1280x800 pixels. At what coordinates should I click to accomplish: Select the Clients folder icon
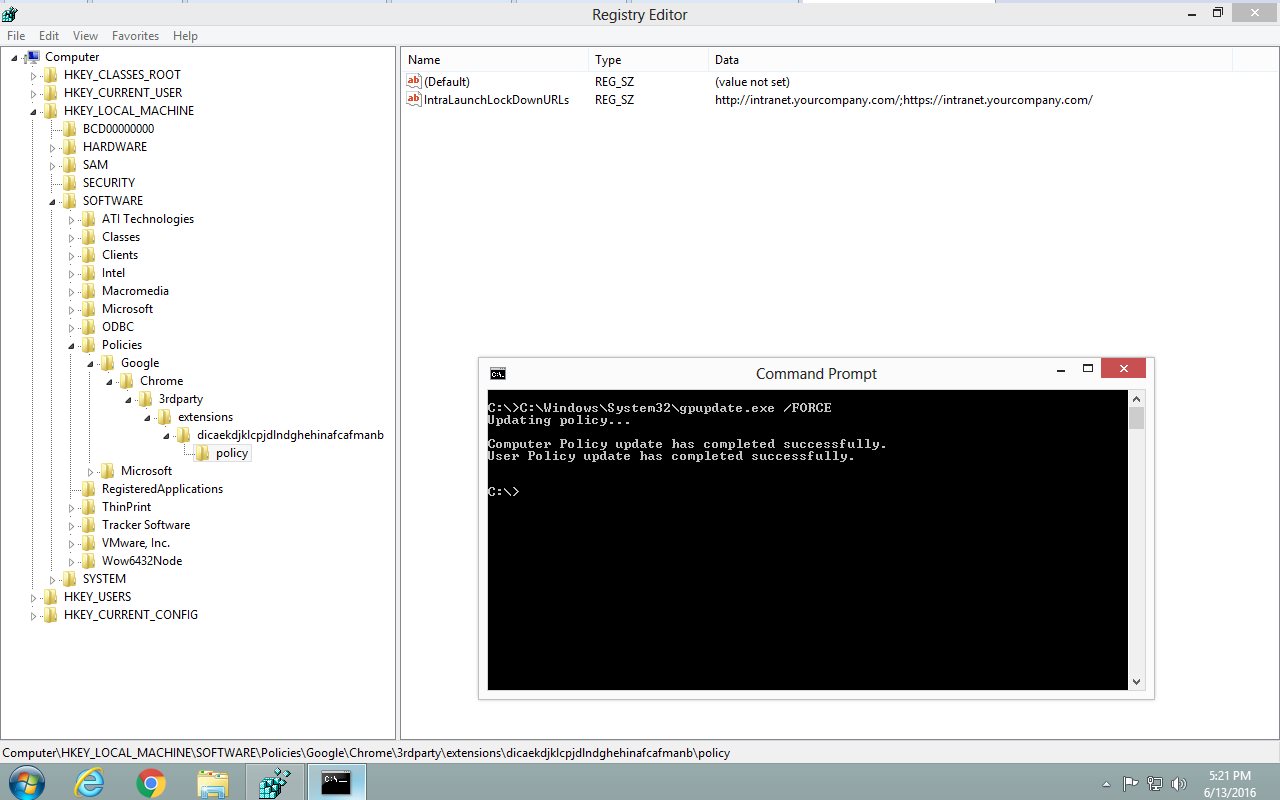tap(88, 255)
